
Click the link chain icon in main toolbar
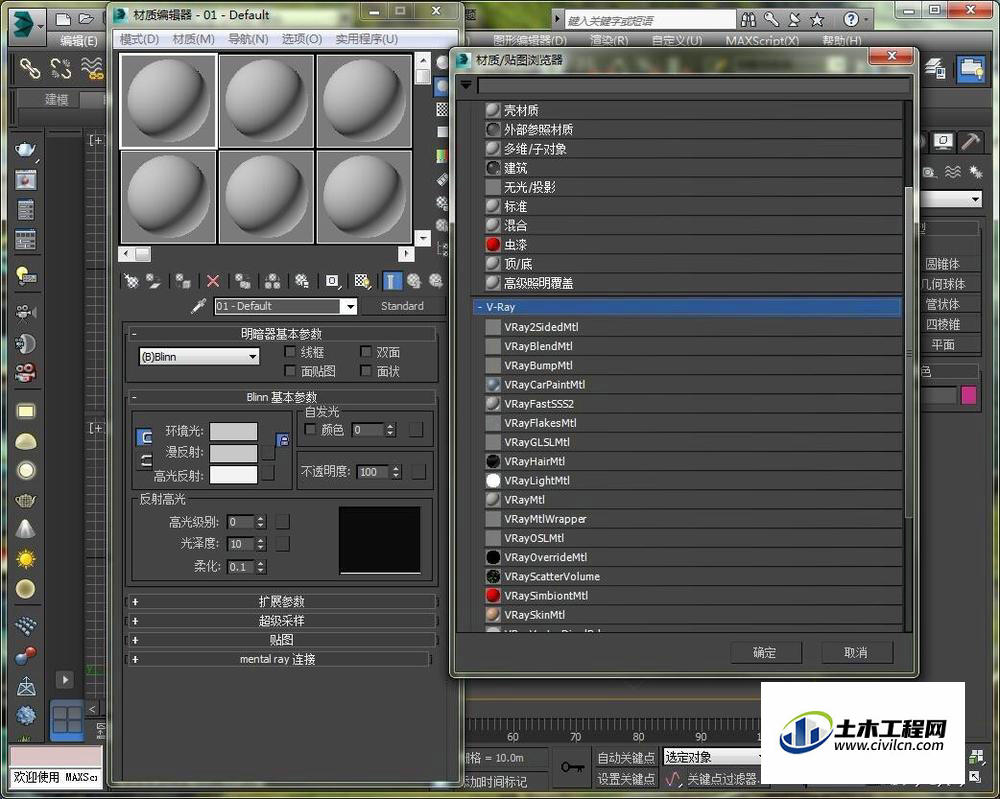[x=29, y=68]
